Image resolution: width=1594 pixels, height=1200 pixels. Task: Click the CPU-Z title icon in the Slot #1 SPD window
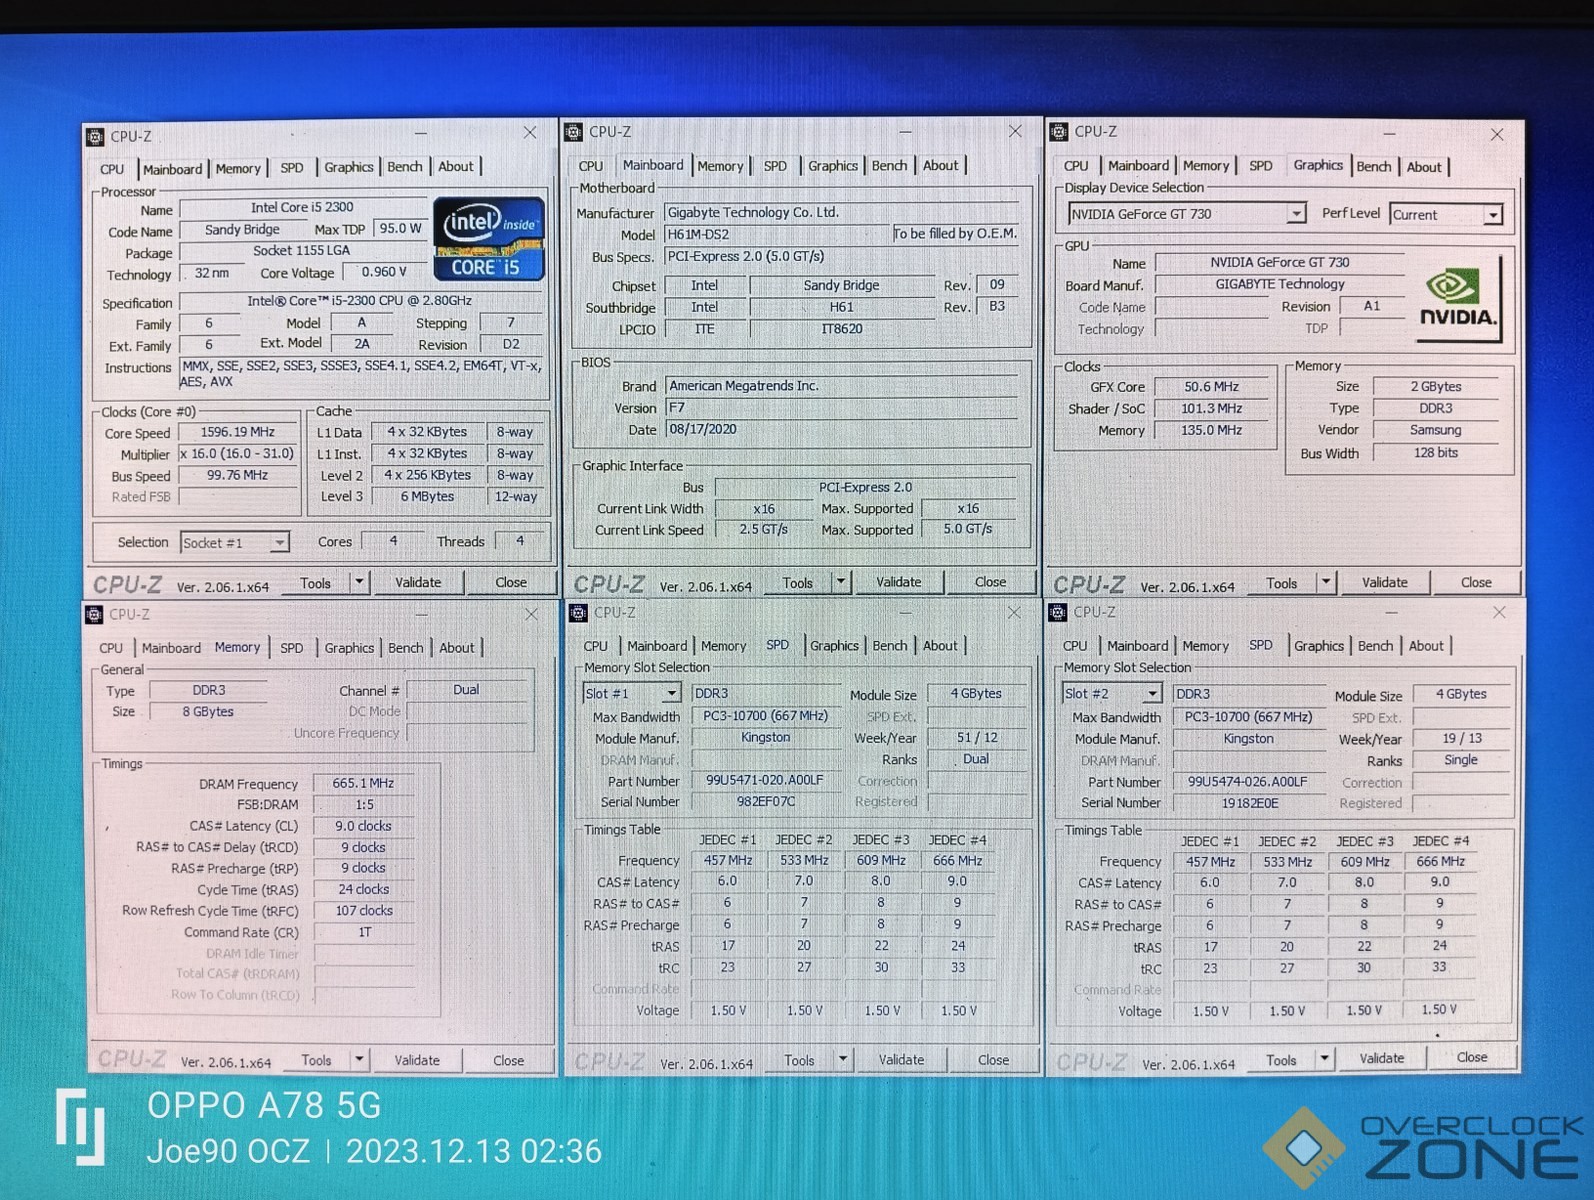pyautogui.click(x=578, y=612)
